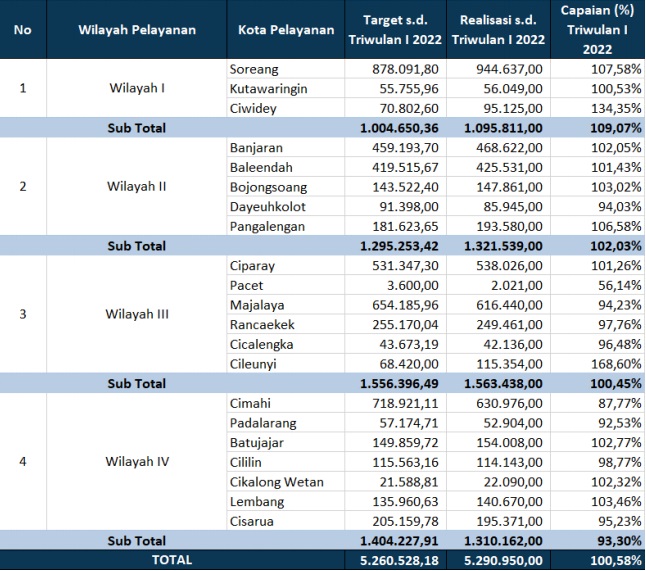Click the 'Wilayah IV' cell
Viewport: 646px width, 571px height.
137,461
